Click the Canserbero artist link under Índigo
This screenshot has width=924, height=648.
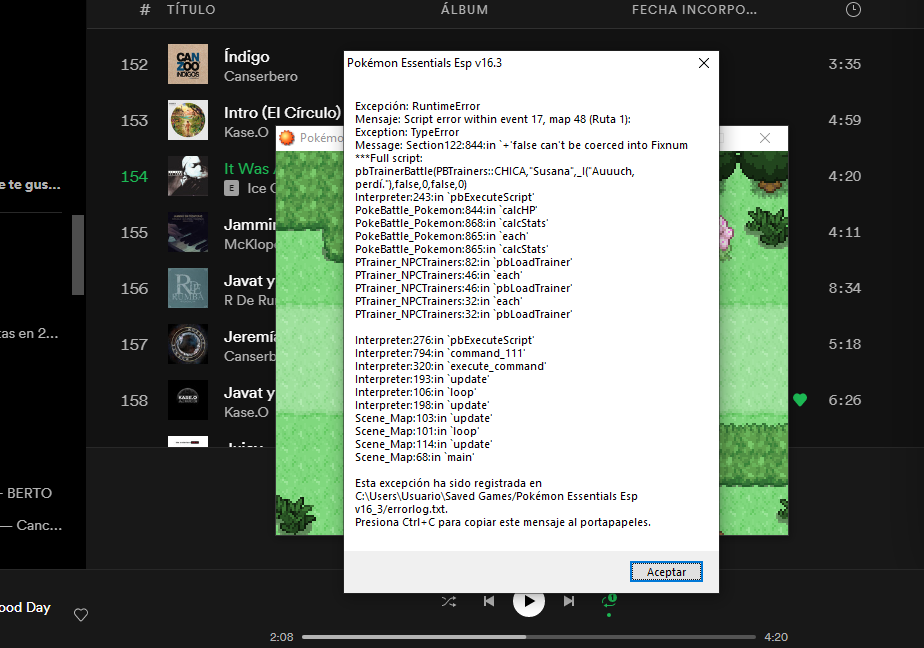[x=260, y=76]
